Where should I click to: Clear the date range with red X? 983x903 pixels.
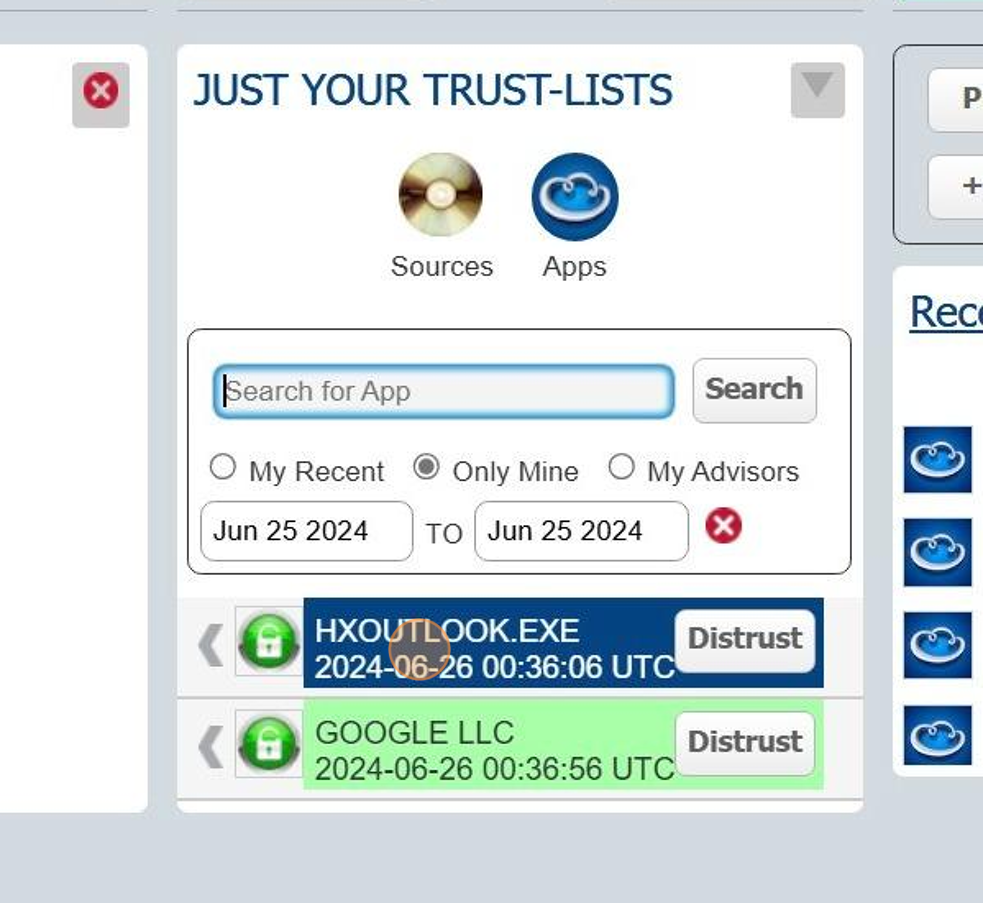723,526
